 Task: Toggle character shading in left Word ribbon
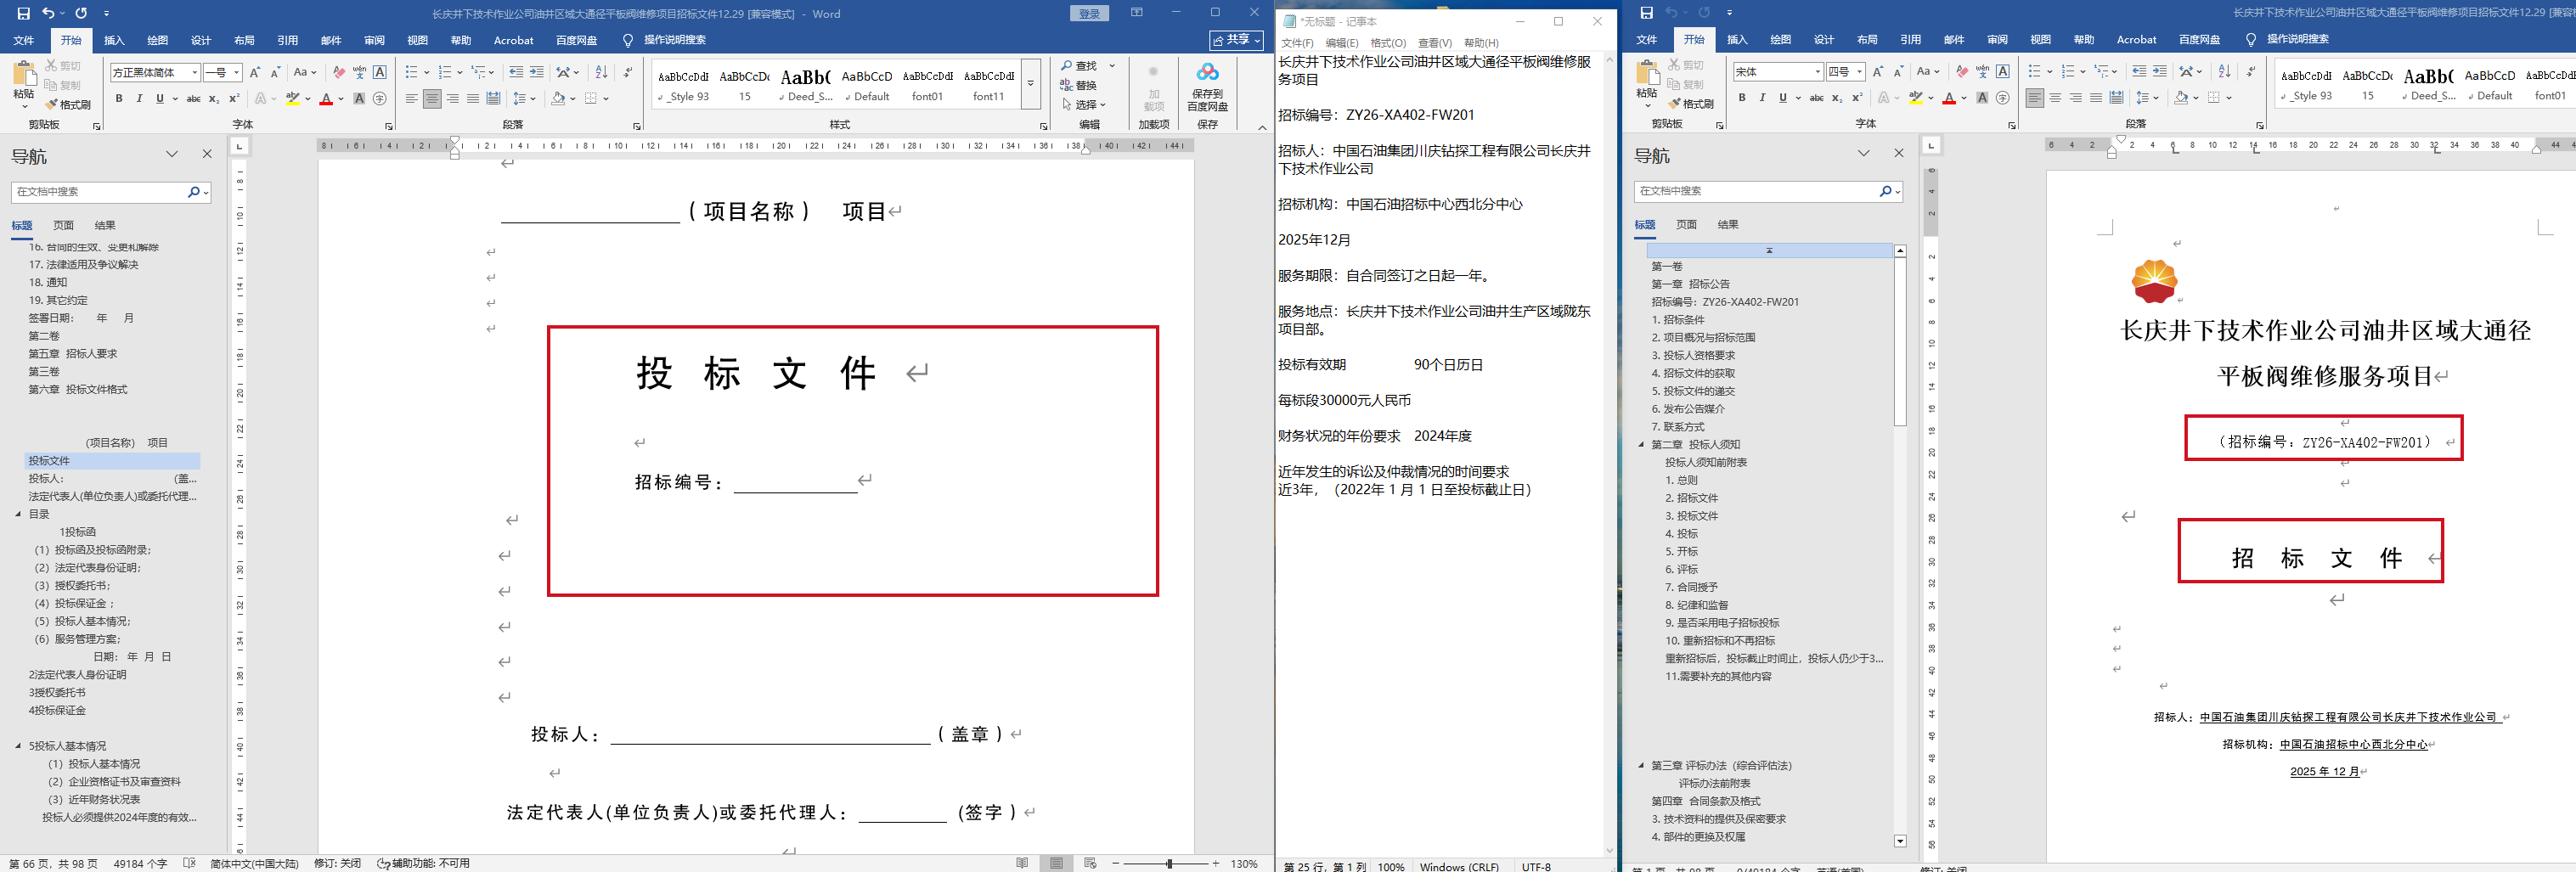coord(359,98)
